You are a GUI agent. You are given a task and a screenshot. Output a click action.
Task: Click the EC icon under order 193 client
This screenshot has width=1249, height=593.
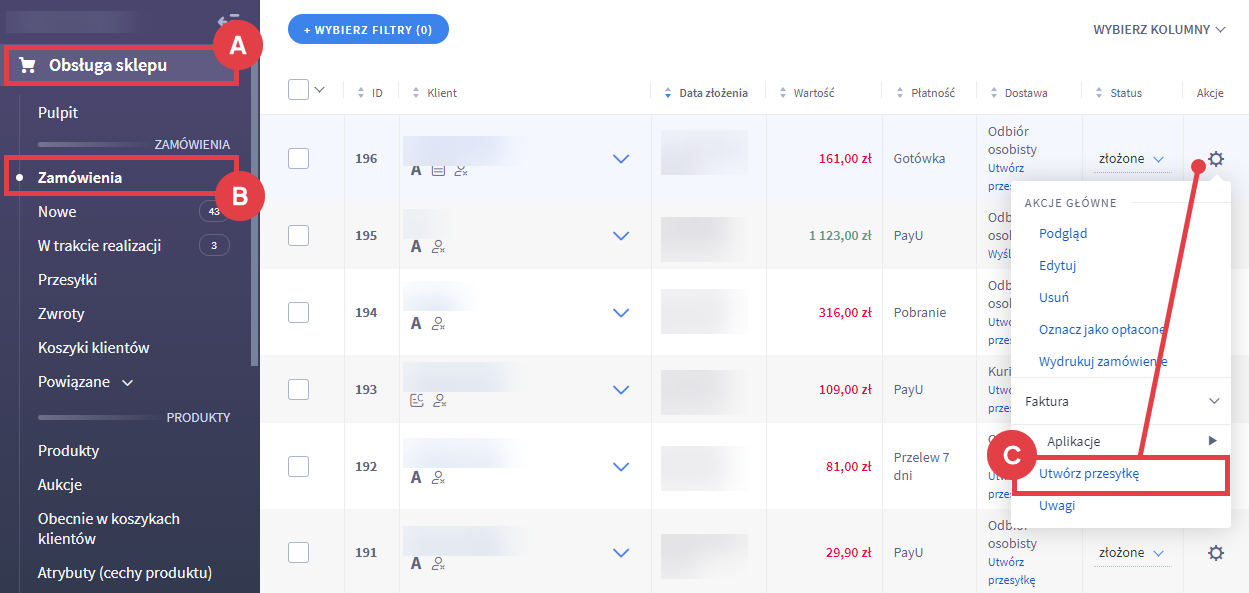417,400
